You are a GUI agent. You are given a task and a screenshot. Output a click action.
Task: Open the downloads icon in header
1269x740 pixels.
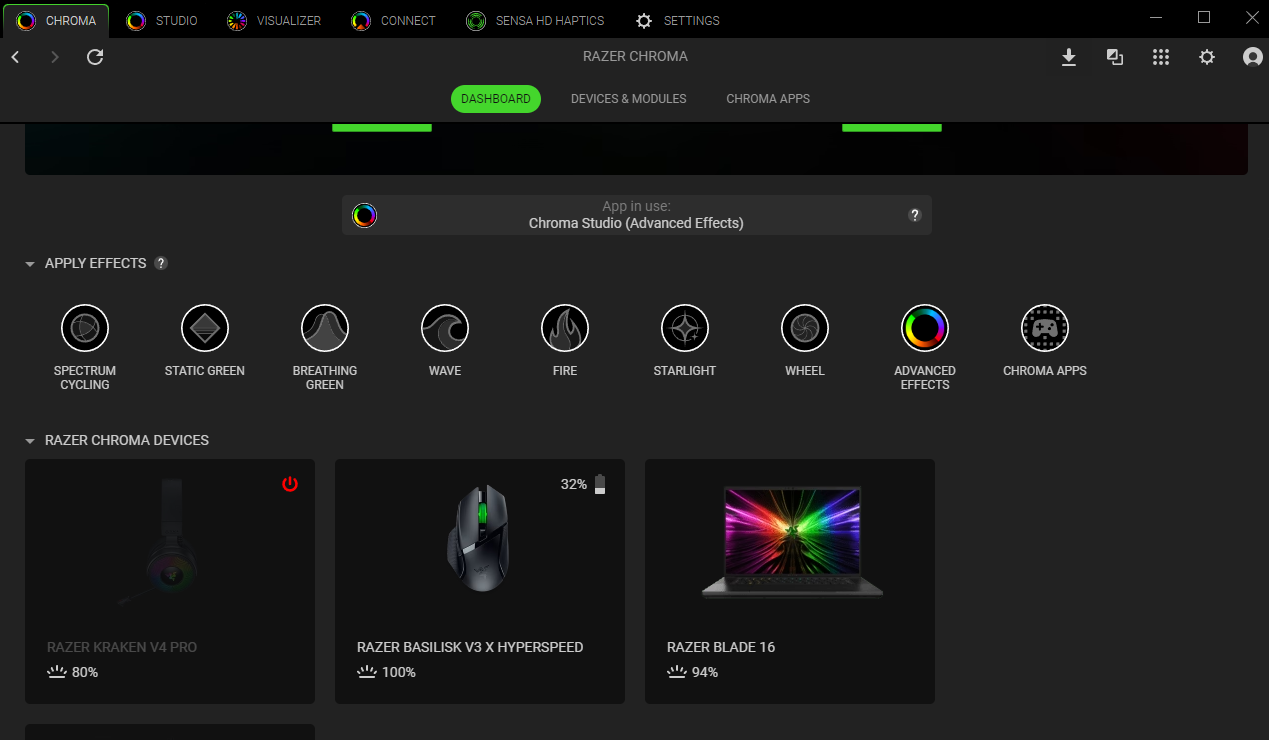coord(1069,57)
